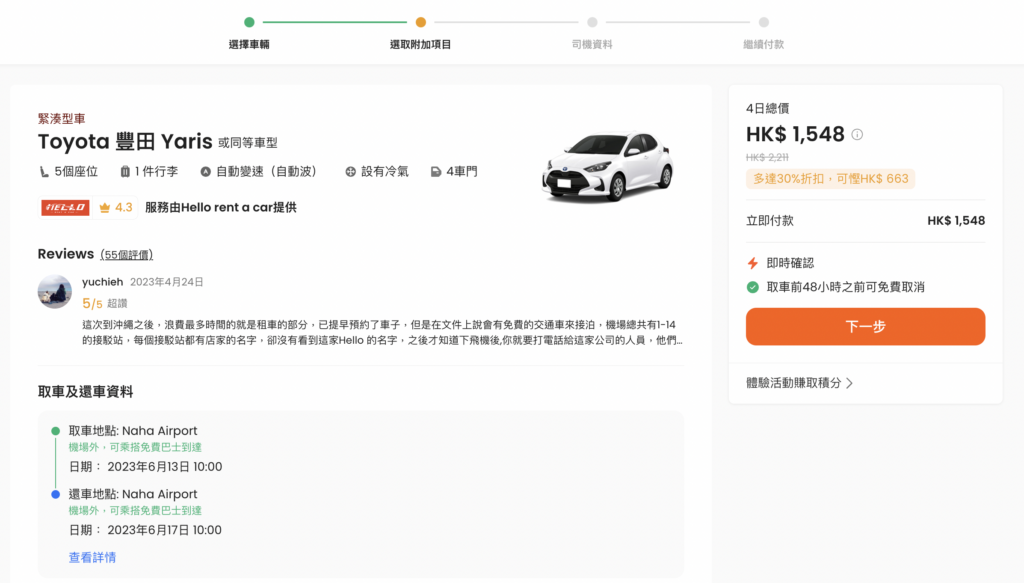Image resolution: width=1024 pixels, height=583 pixels.
Task: Expand 體驗活動賺取積分 chevron
Action: click(x=850, y=383)
